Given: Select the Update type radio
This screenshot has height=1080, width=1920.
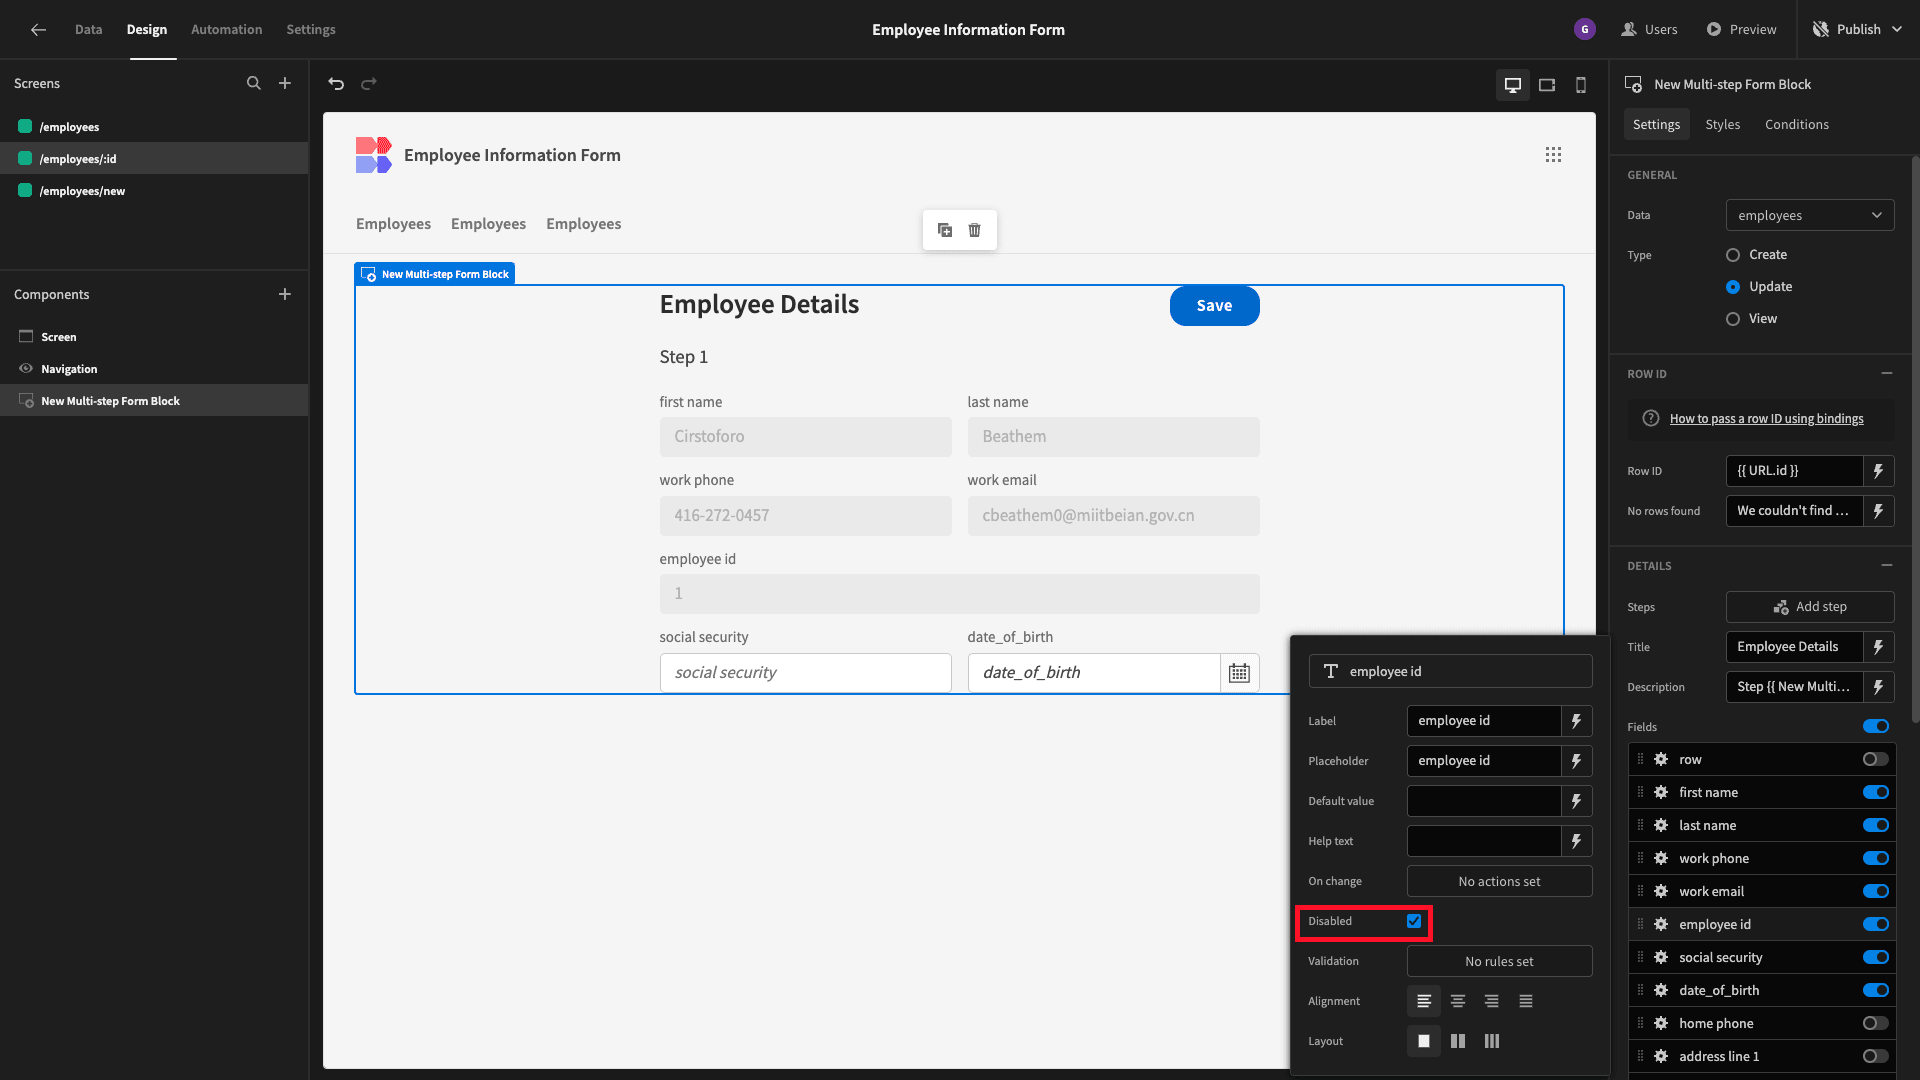Looking at the screenshot, I should [1733, 287].
